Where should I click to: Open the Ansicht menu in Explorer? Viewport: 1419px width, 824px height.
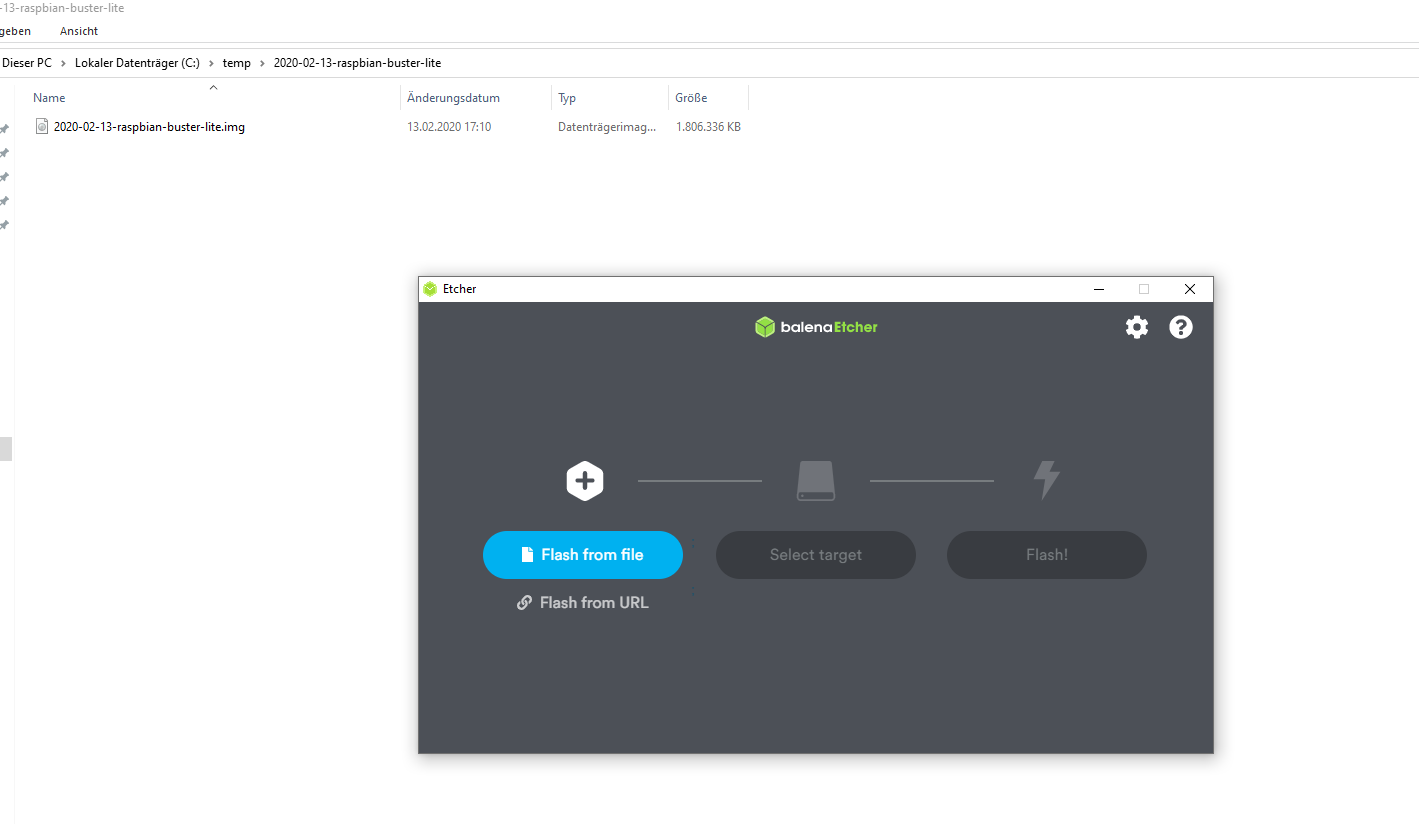pyautogui.click(x=79, y=31)
